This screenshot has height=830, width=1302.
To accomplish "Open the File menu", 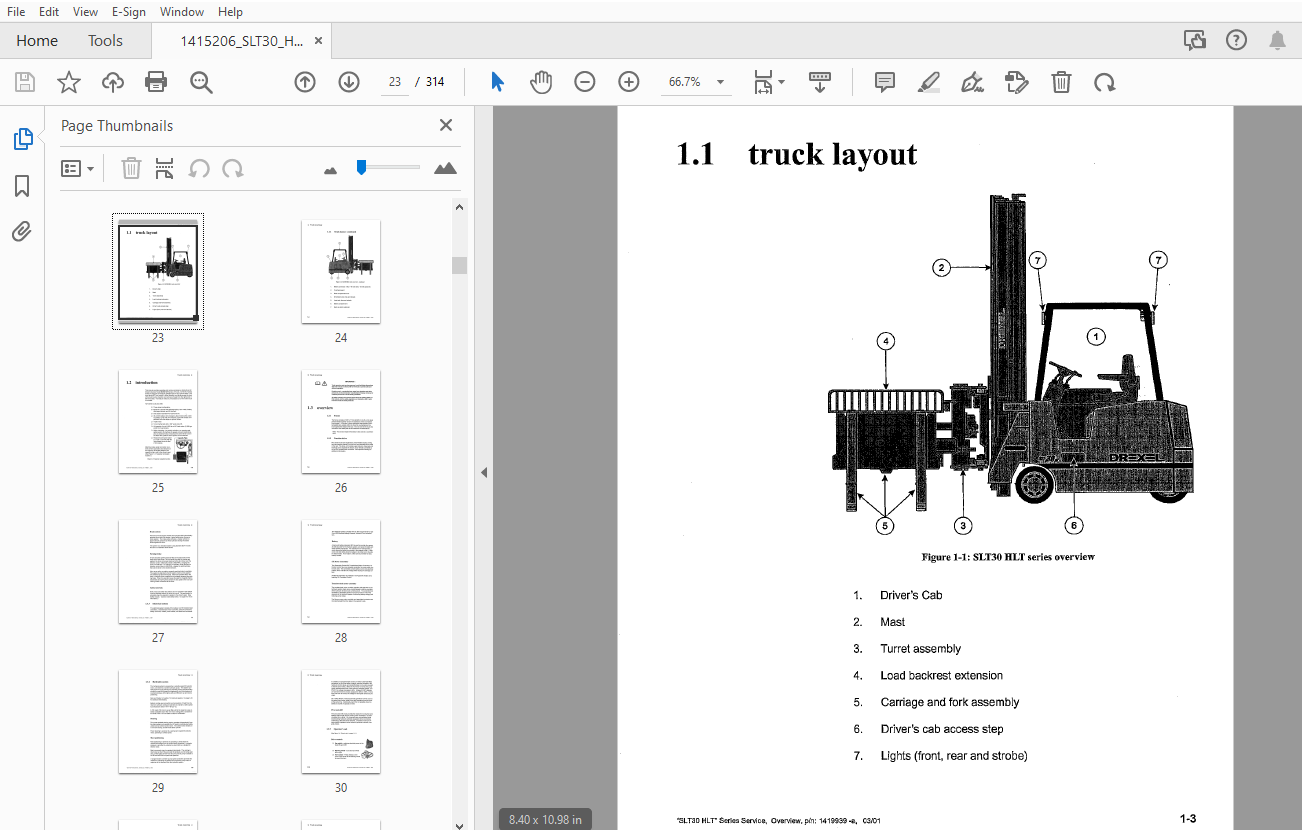I will 16,11.
